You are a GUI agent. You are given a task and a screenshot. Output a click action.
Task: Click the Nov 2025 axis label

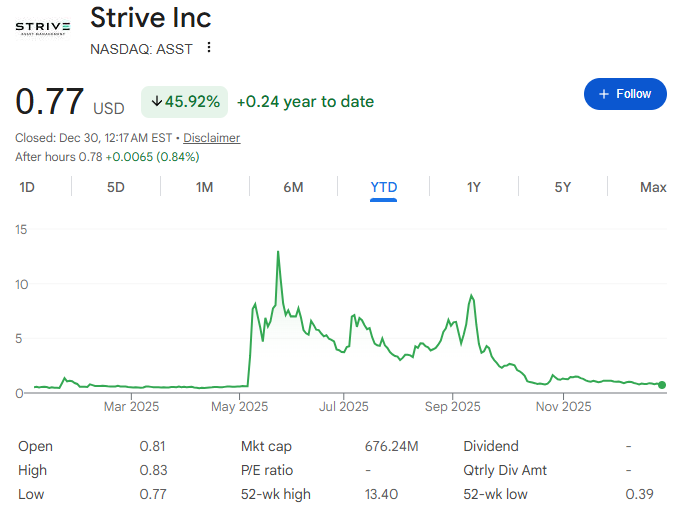click(564, 407)
